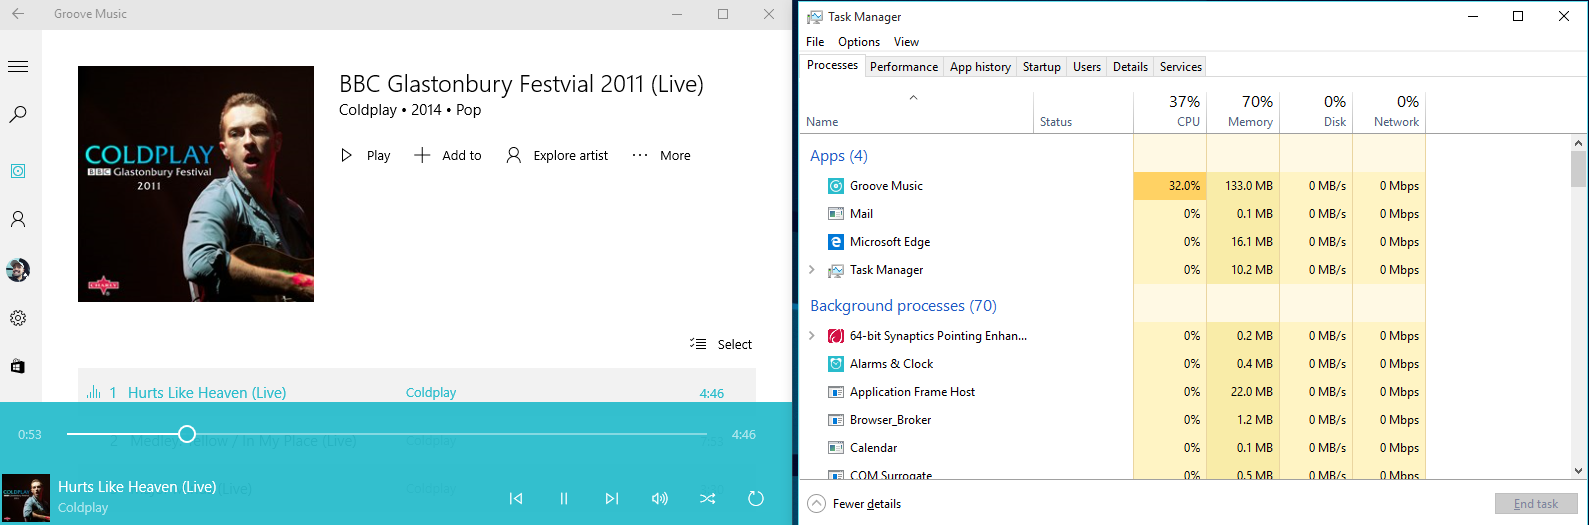Select the Calendar background process

[1113, 448]
